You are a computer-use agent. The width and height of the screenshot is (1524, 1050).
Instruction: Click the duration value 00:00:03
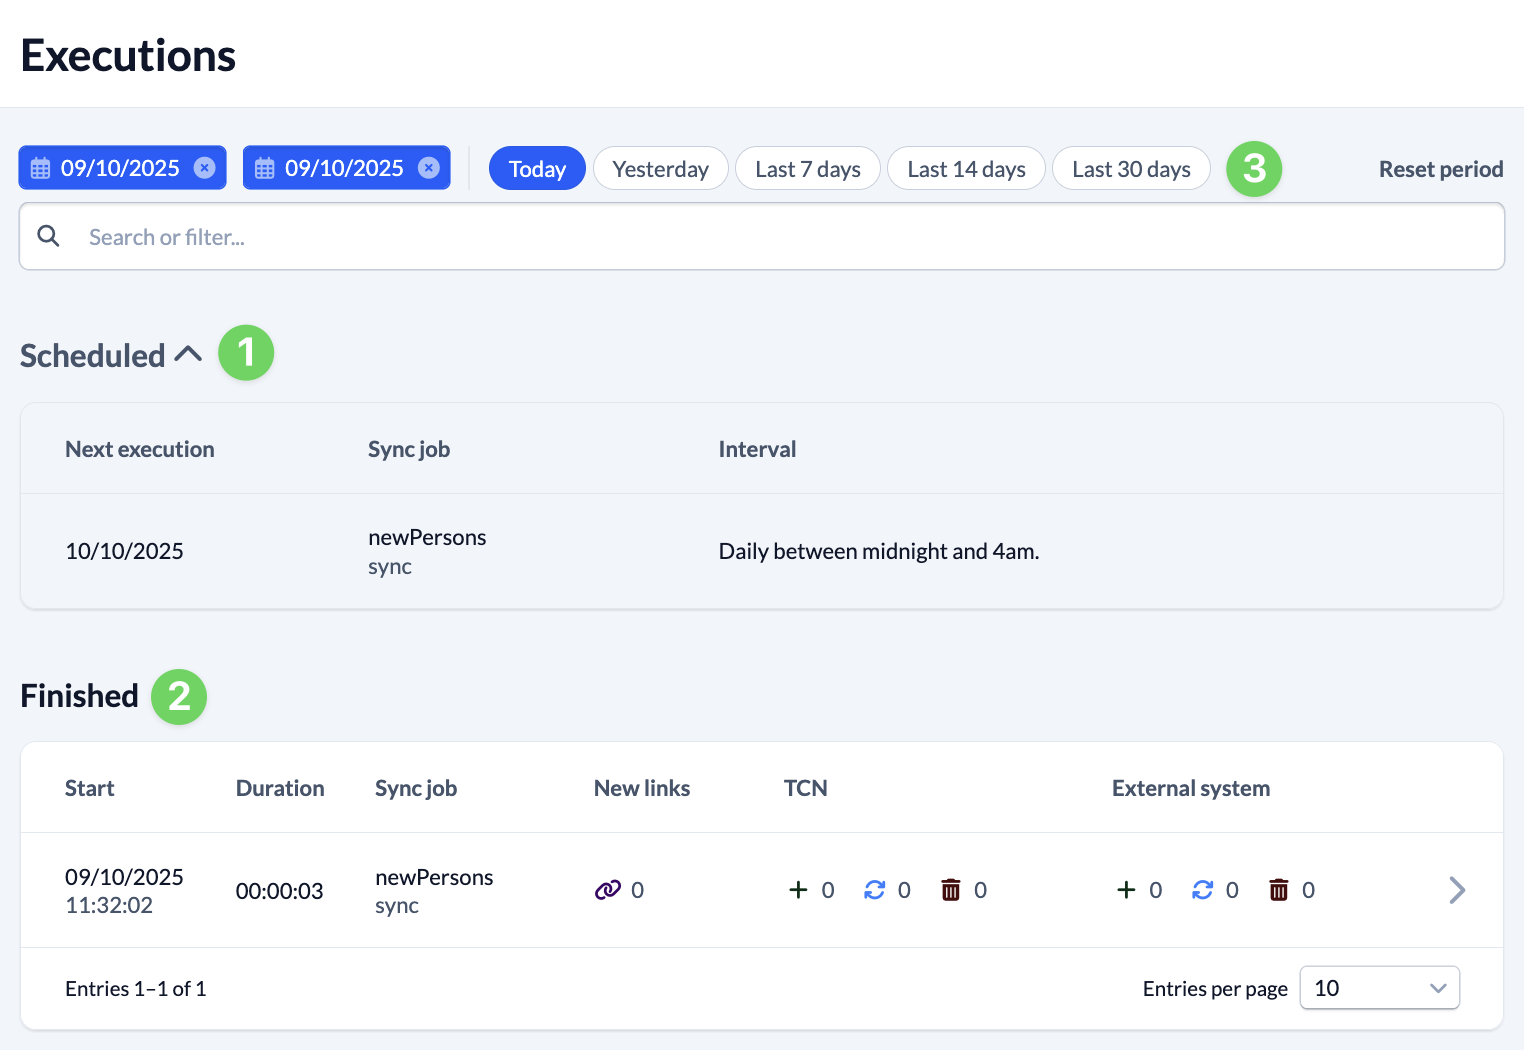(x=279, y=890)
